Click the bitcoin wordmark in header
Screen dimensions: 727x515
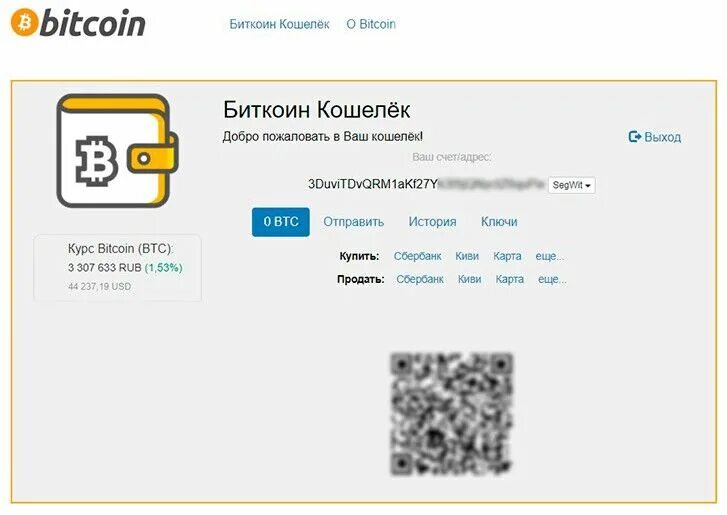pos(93,23)
